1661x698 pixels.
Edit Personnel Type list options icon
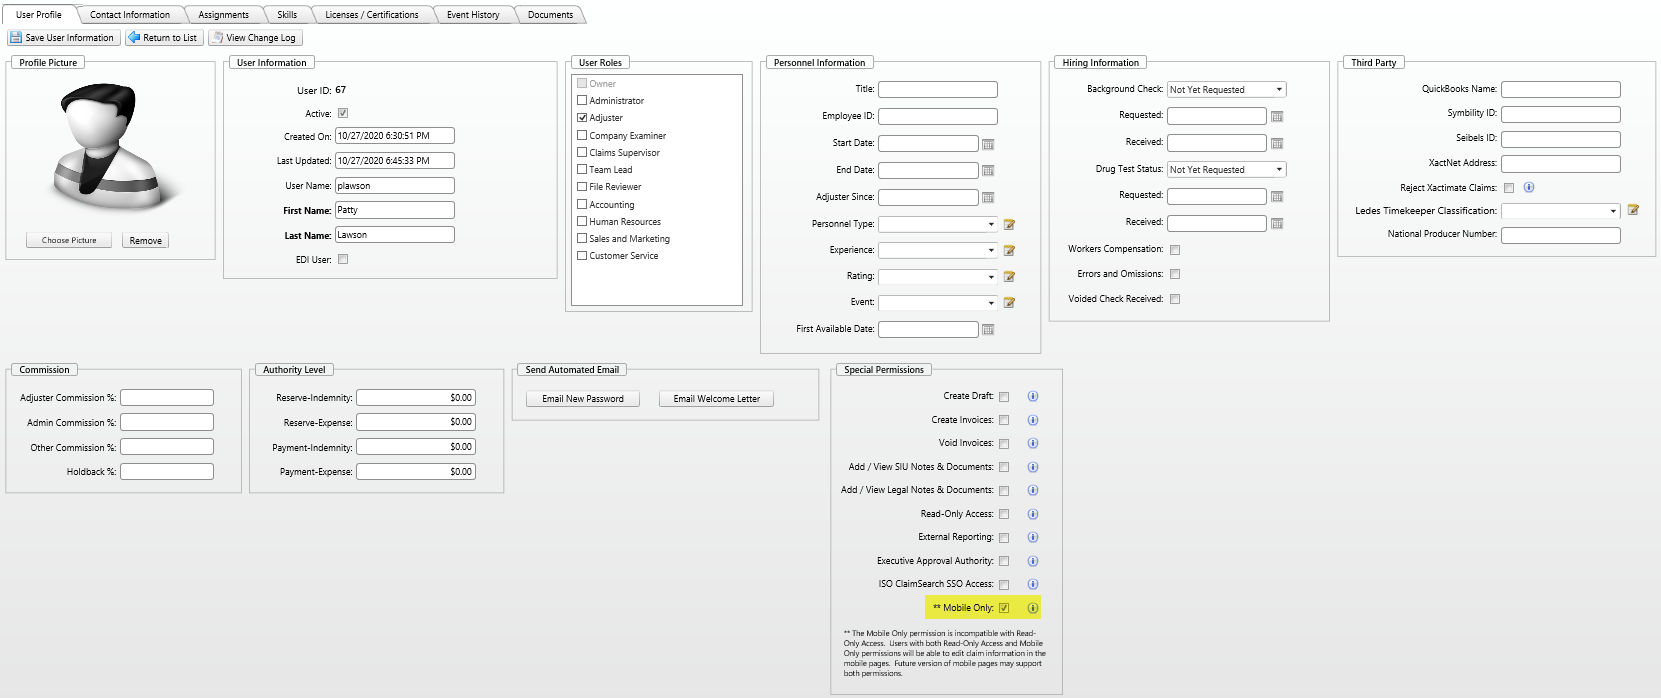pos(1009,225)
